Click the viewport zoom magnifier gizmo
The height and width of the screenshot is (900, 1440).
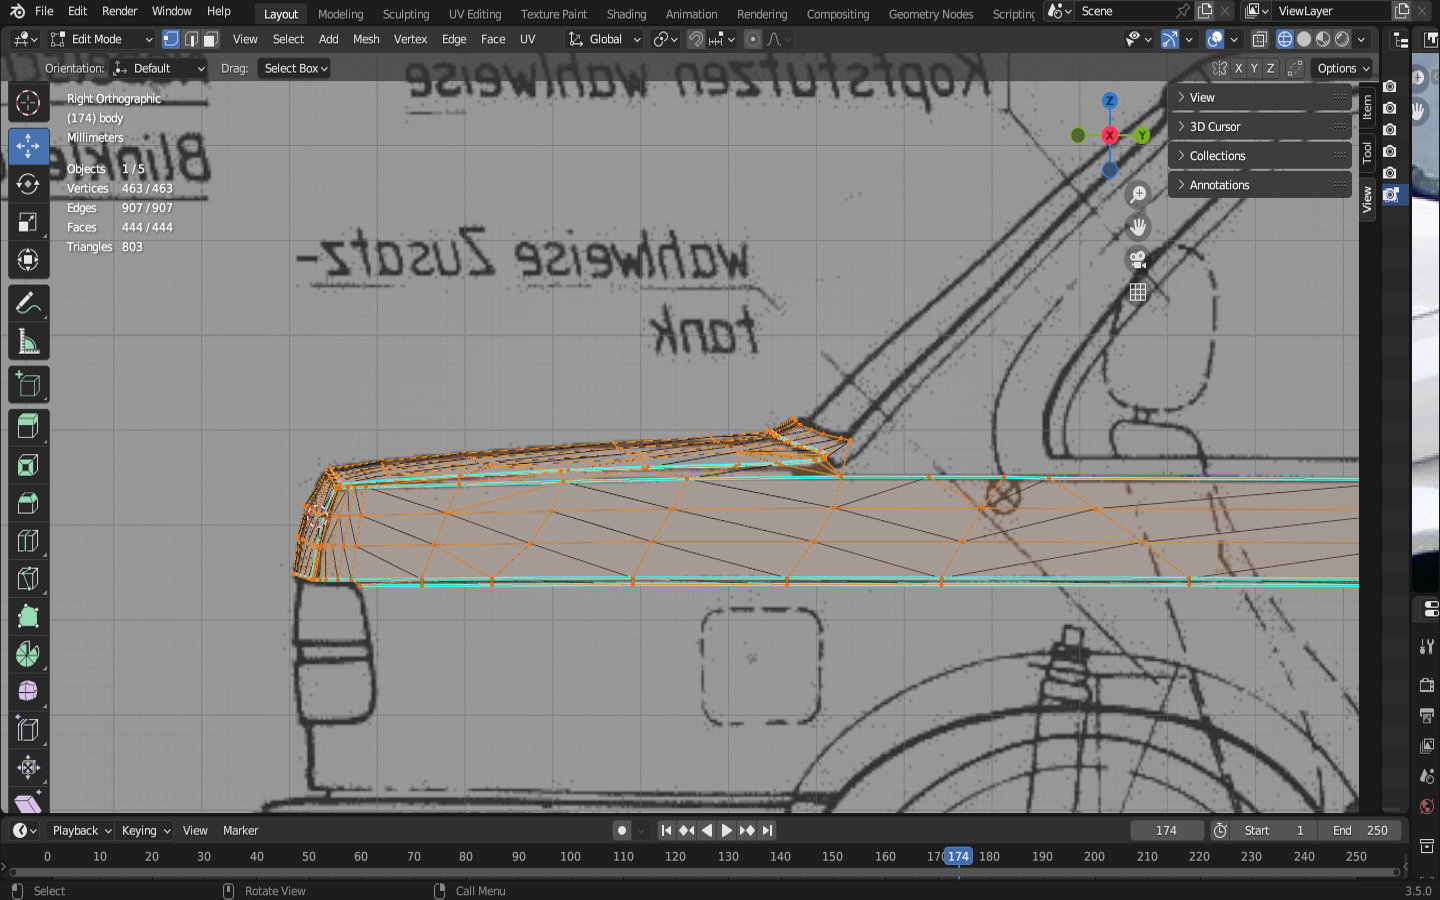(1138, 194)
